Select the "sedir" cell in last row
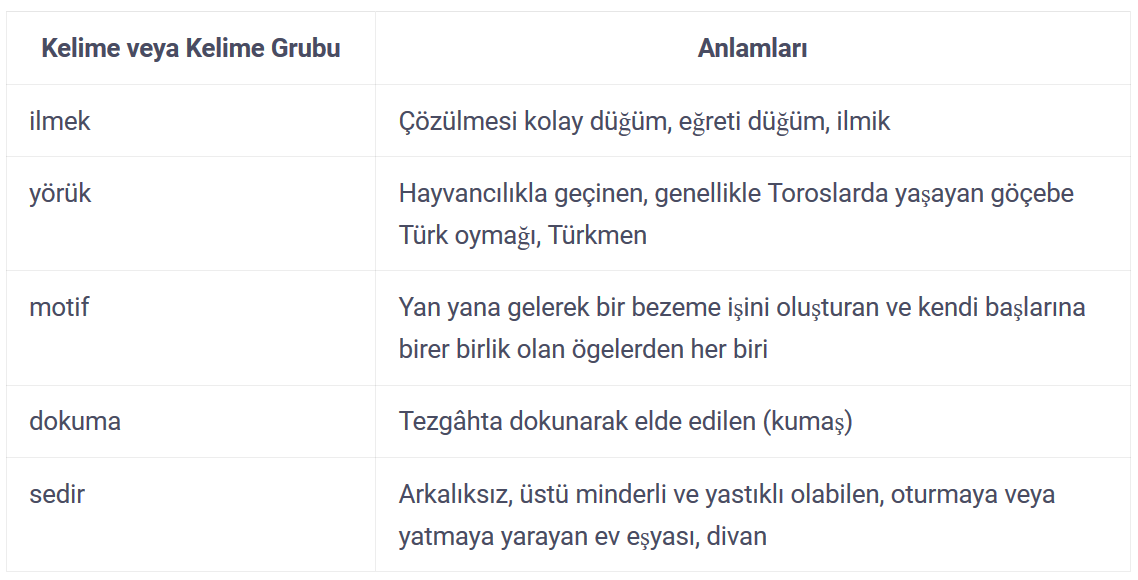The width and height of the screenshot is (1138, 580). 57,494
